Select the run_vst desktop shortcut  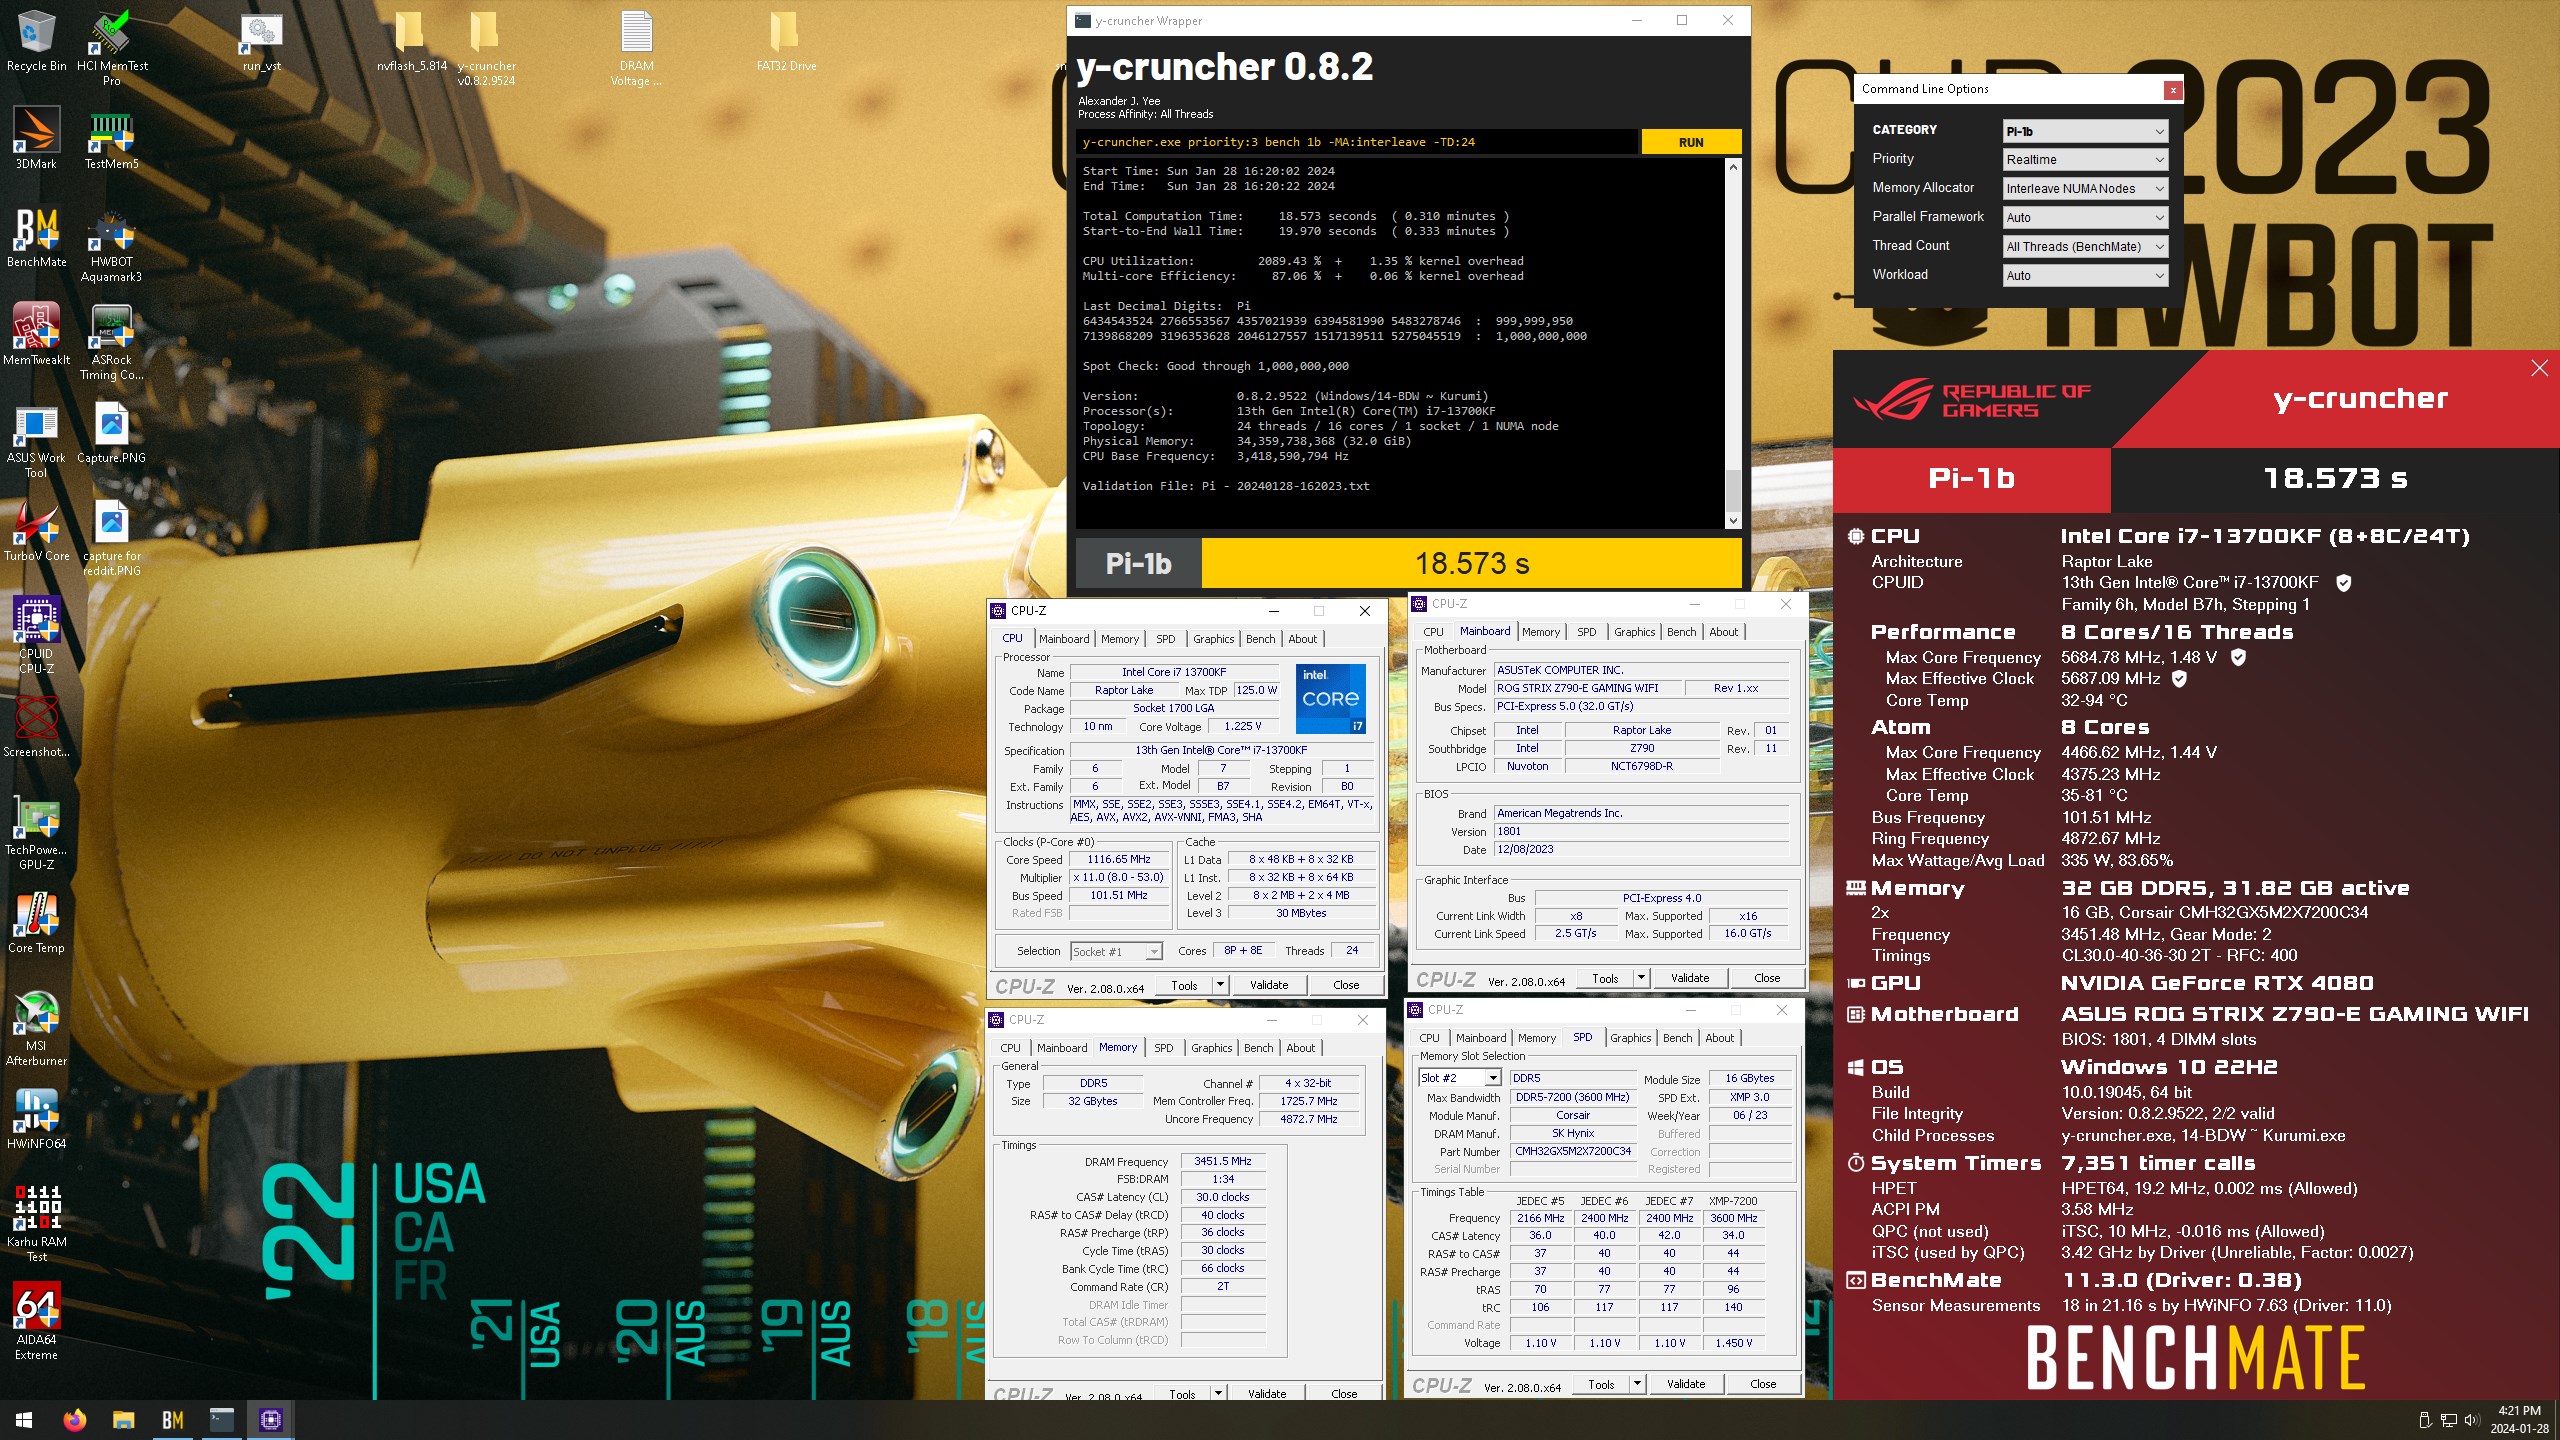coord(262,42)
